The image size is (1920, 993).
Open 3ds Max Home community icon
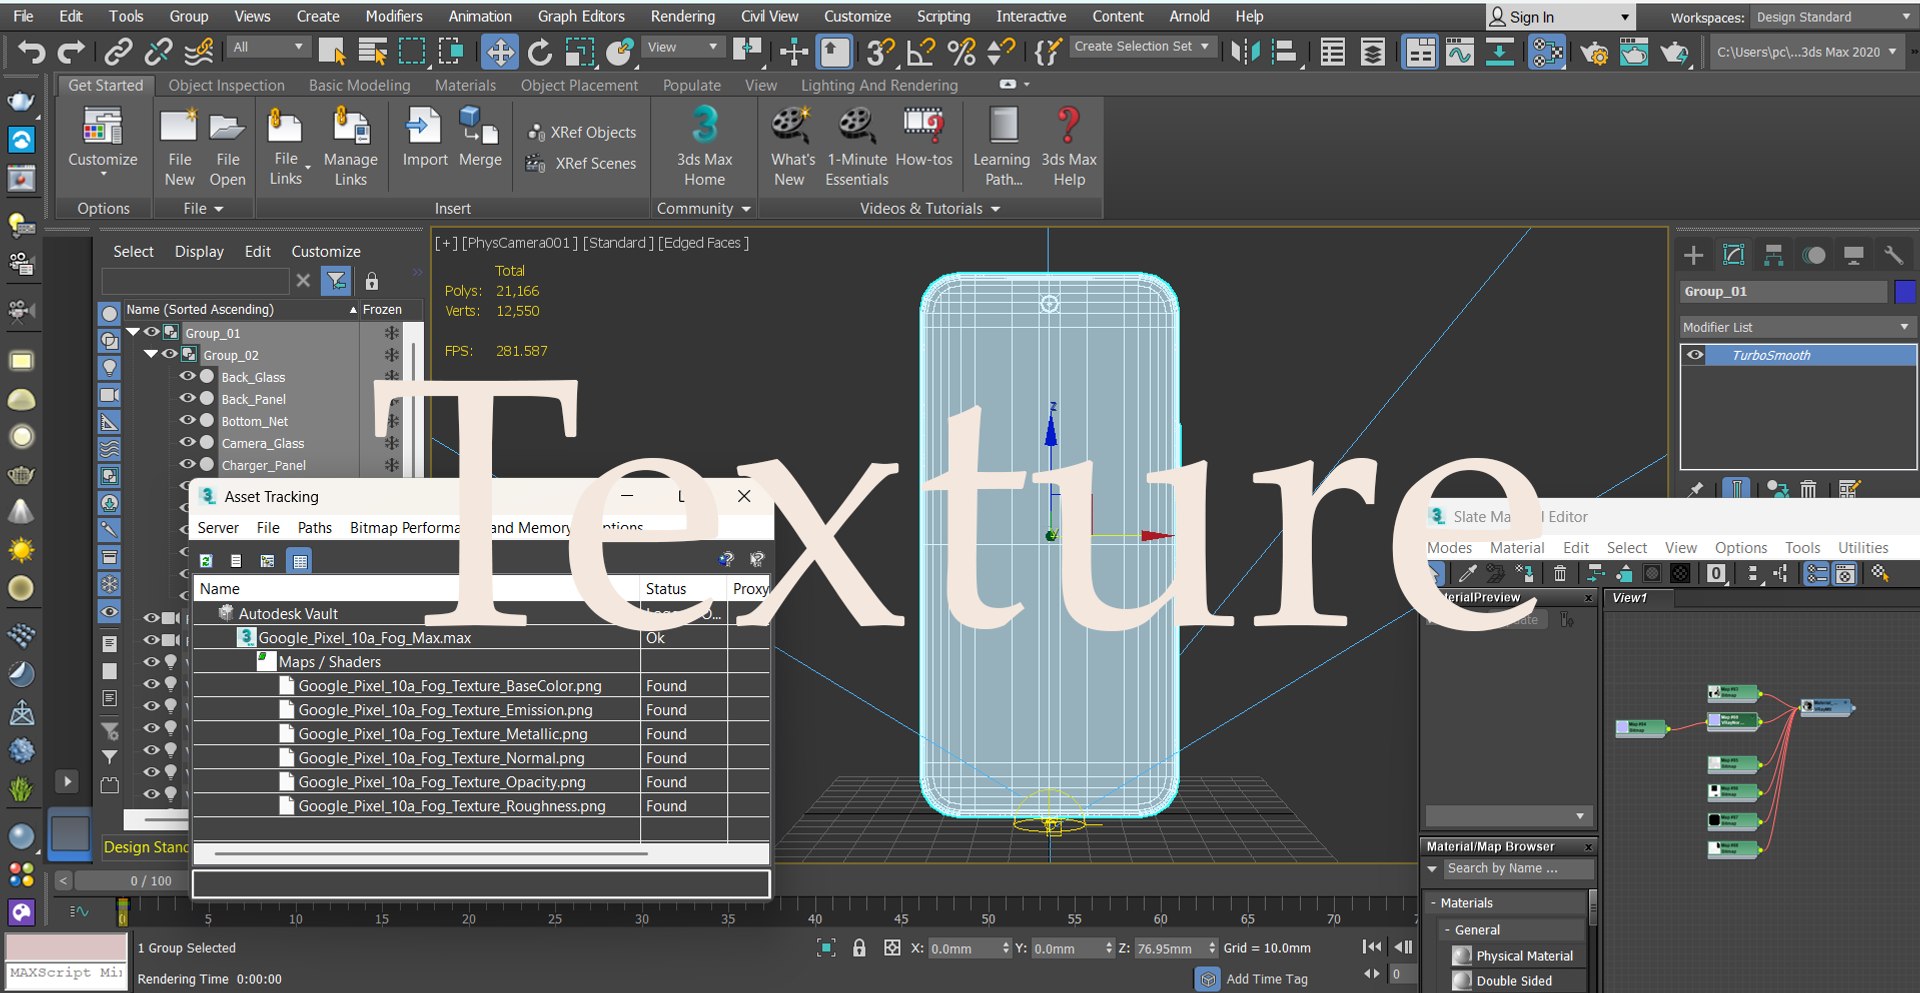(704, 147)
